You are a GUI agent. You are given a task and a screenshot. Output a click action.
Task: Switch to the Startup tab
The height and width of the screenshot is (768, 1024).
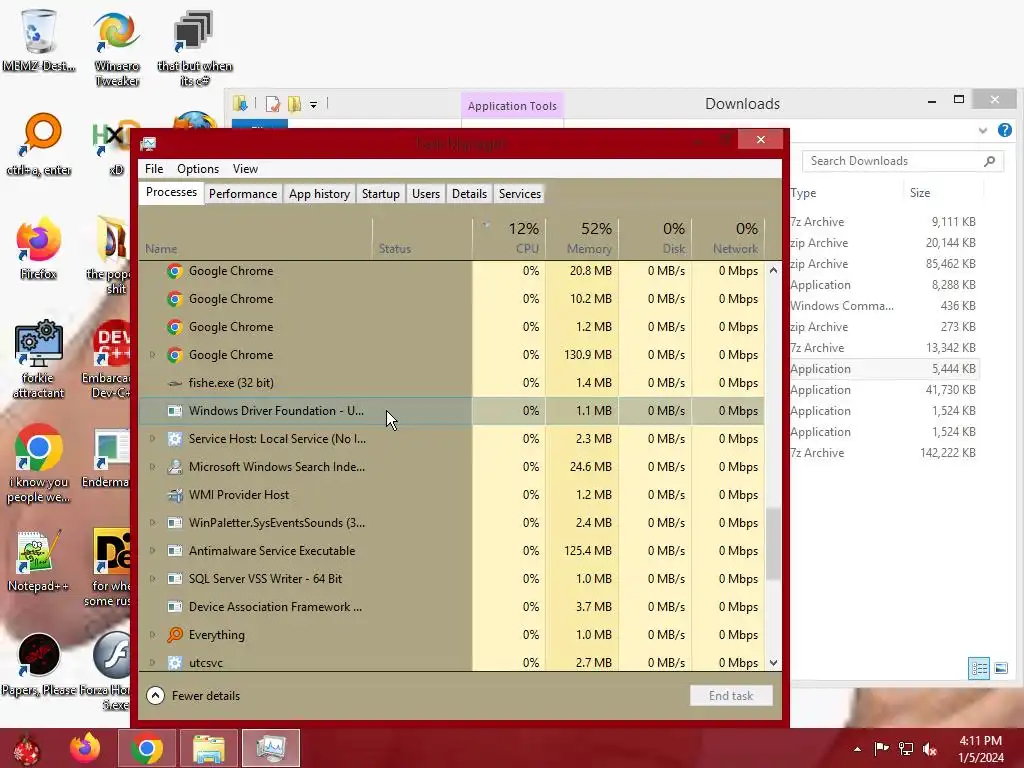point(381,194)
